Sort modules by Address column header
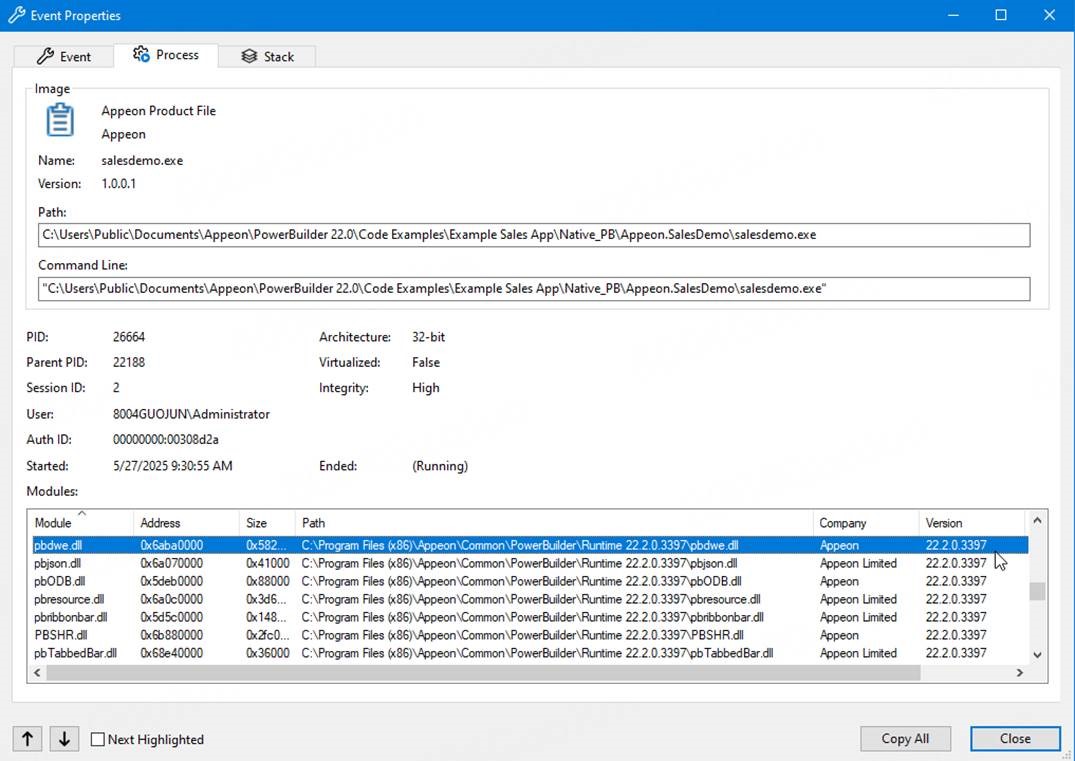 click(x=186, y=522)
